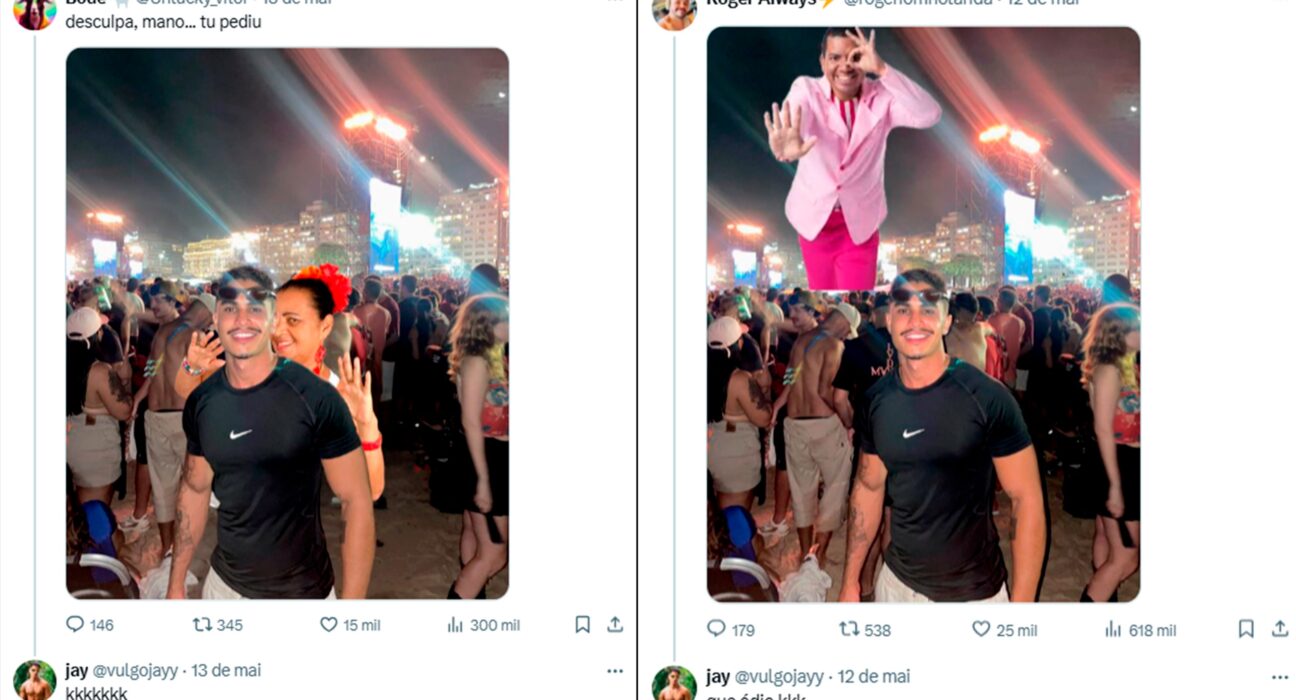Open view stats showing 618 mil

point(1115,629)
